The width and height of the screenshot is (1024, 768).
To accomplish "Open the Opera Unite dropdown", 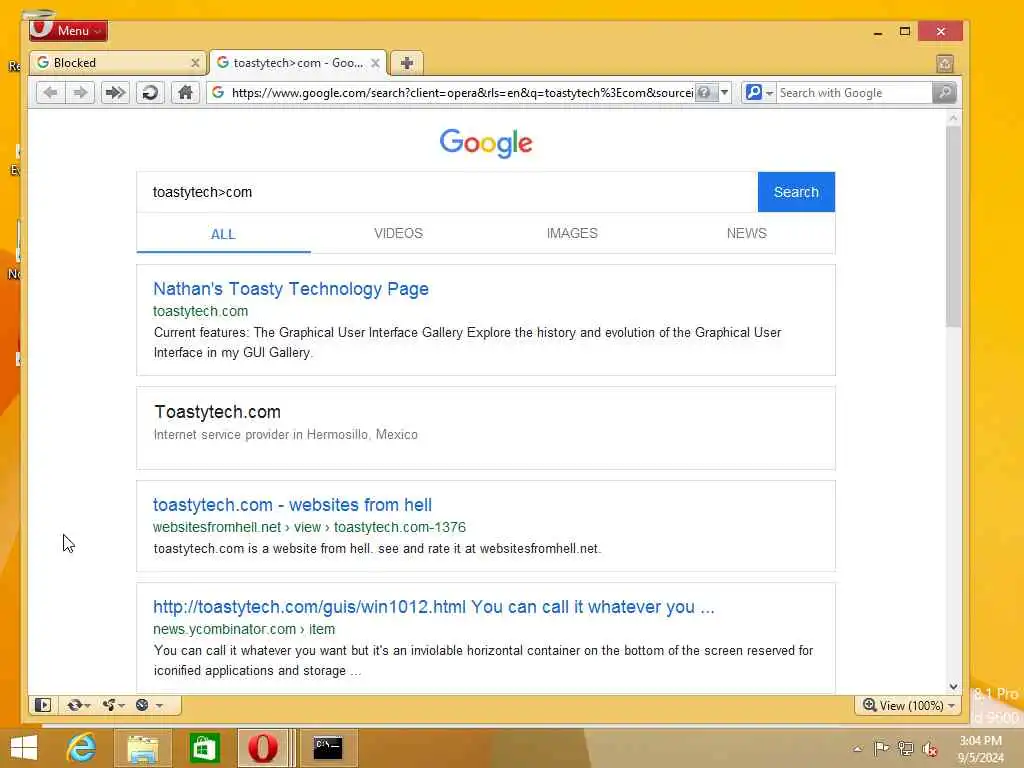I will coord(112,705).
